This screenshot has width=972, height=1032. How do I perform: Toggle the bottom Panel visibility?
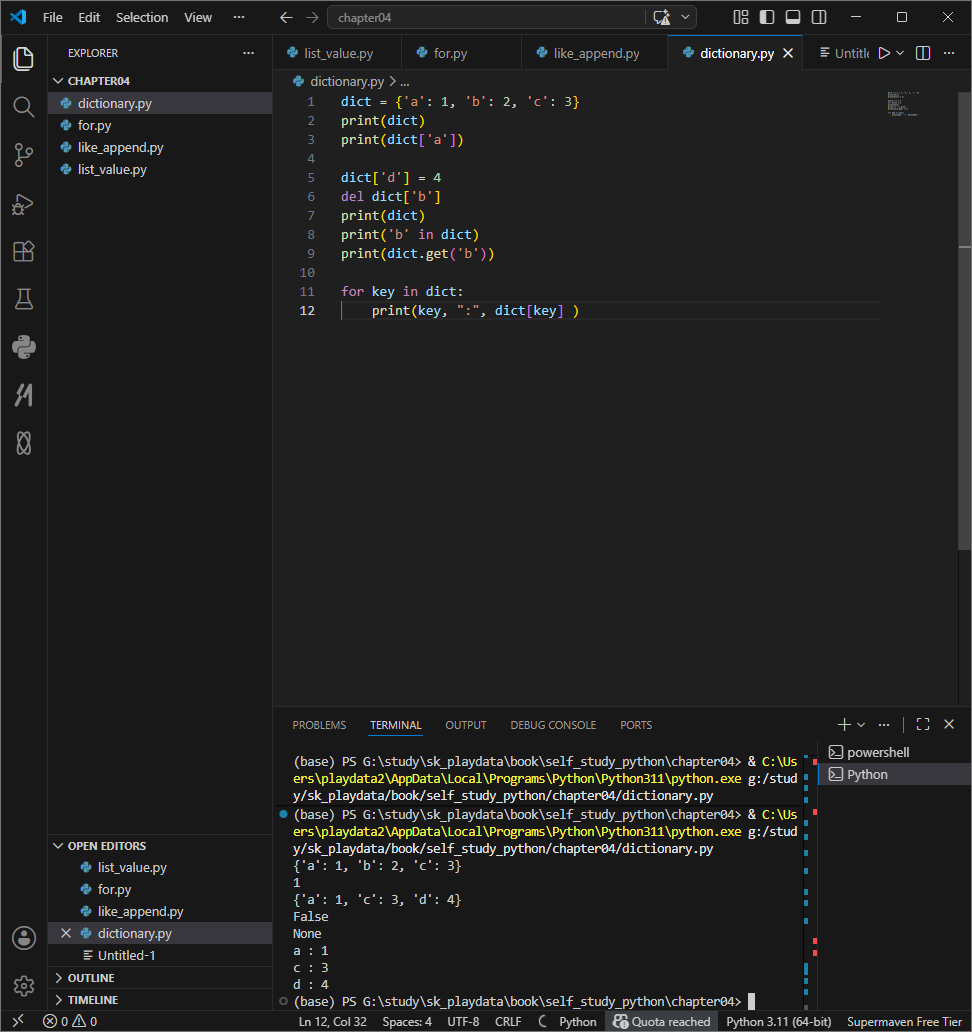(793, 17)
